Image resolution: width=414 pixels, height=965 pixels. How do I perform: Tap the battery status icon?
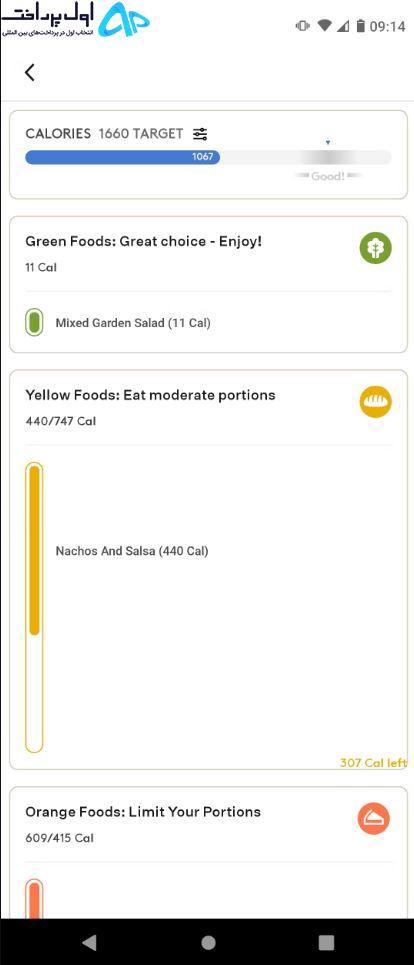(x=360, y=26)
